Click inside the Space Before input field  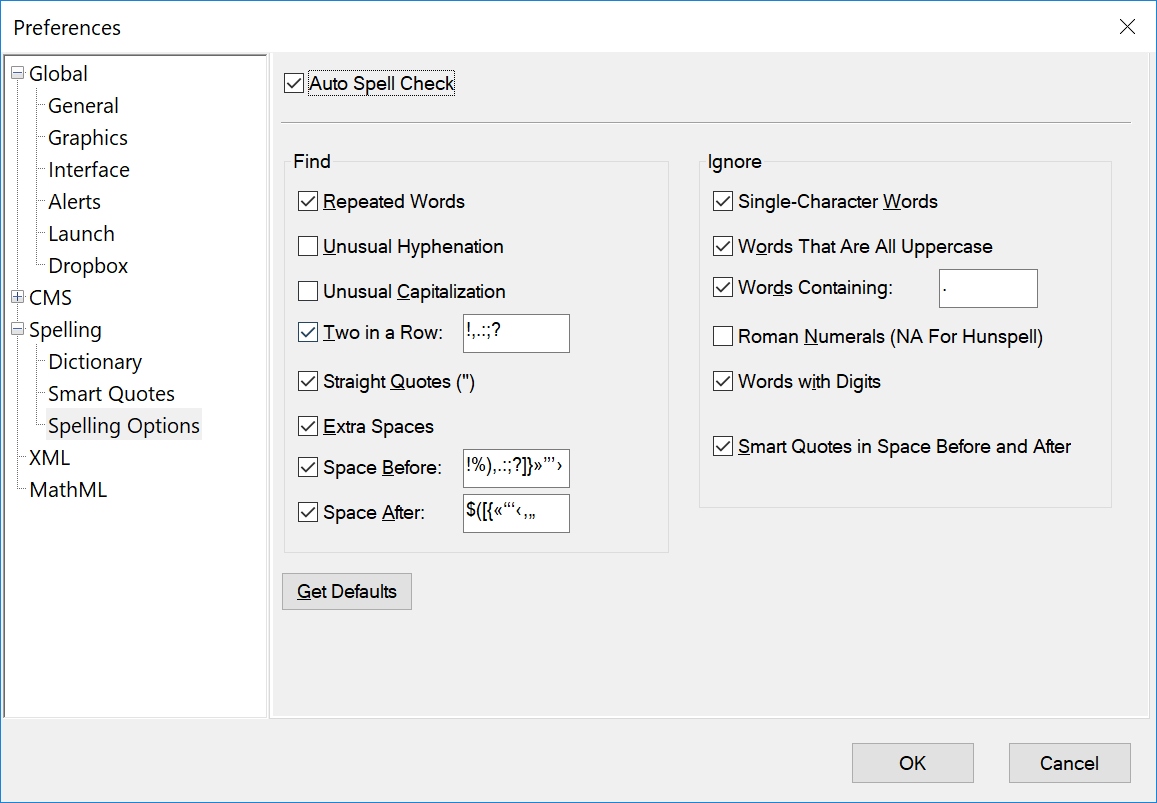(516, 468)
